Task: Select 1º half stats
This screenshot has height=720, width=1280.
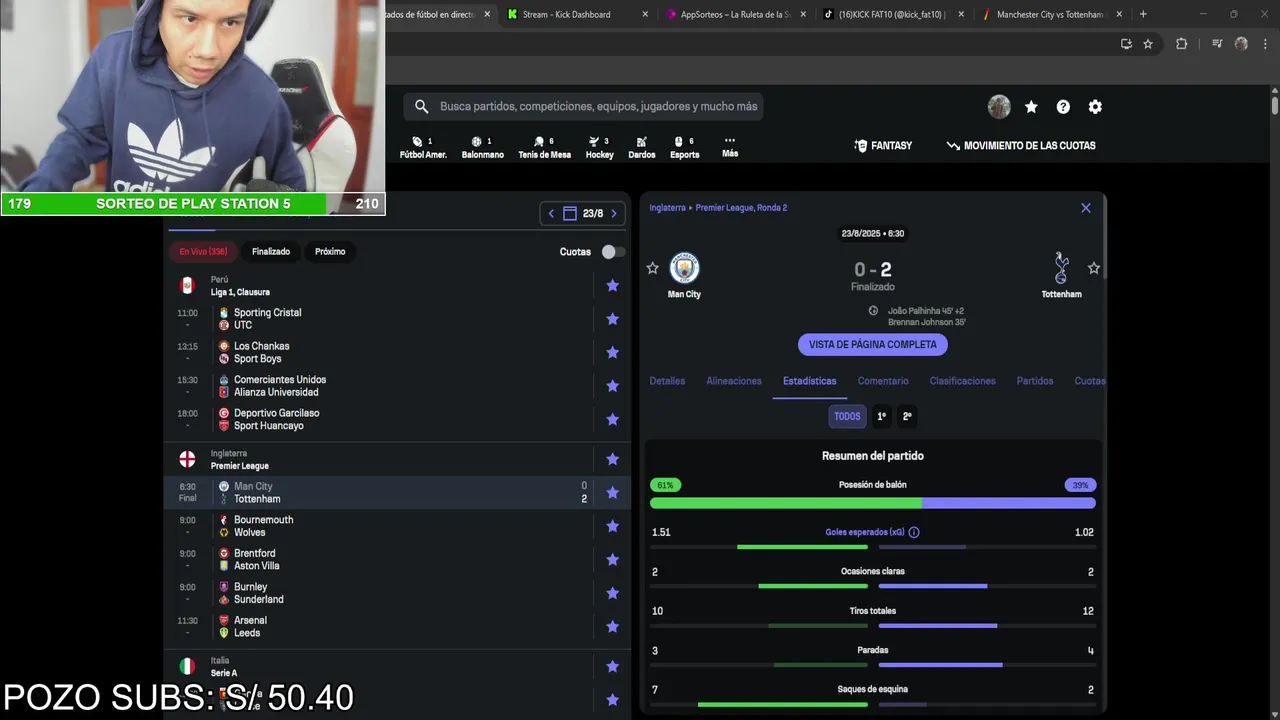Action: tap(881, 416)
